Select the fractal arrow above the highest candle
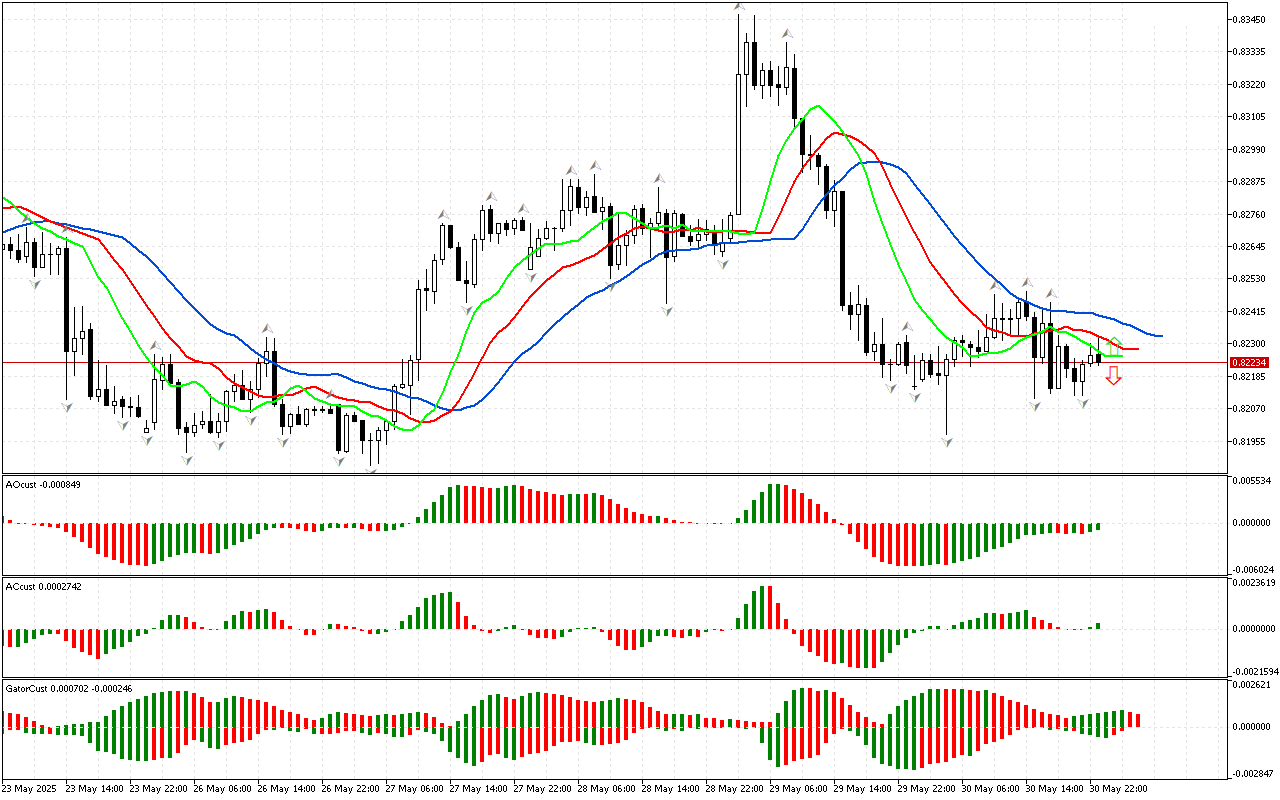 tap(739, 8)
